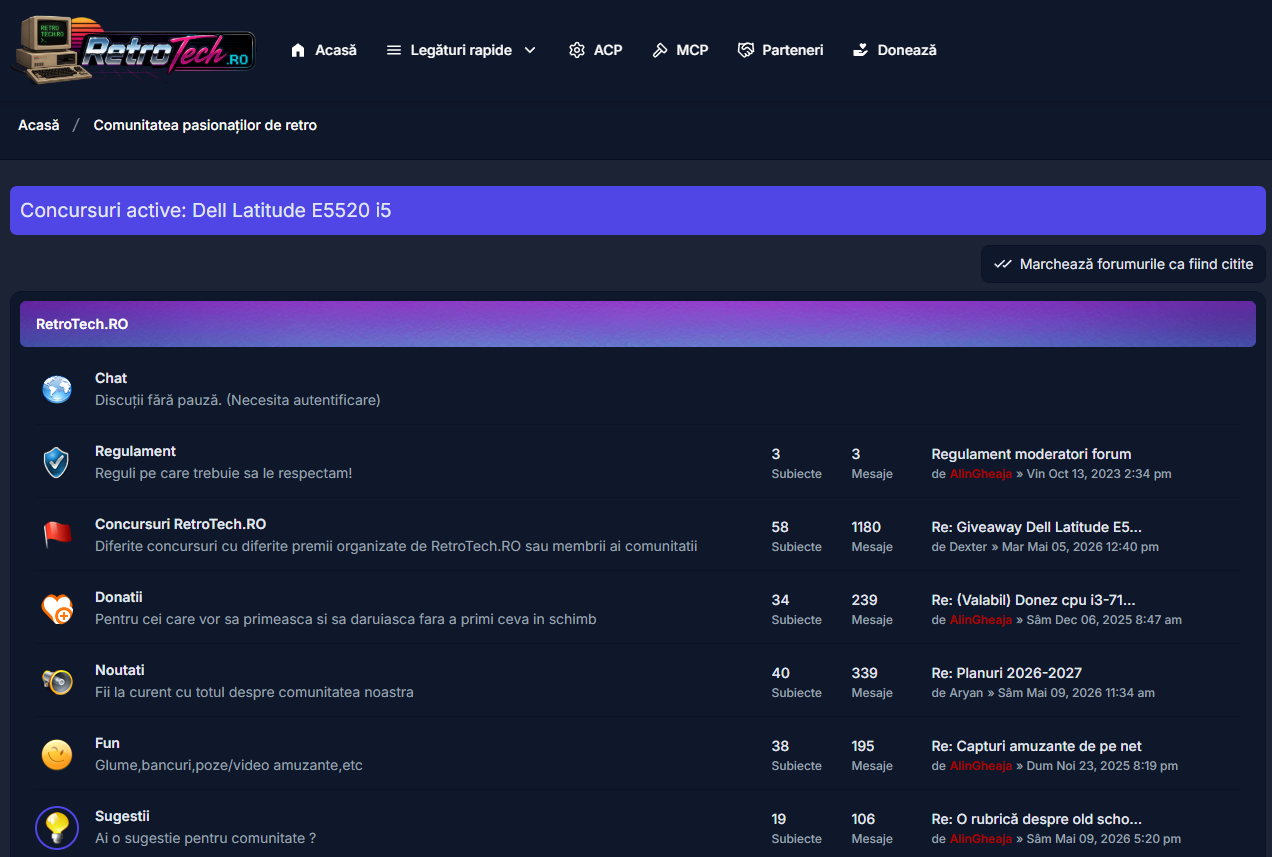
Task: Open last post Re: Giveaway Dell Latitude E5...
Action: coord(1036,527)
